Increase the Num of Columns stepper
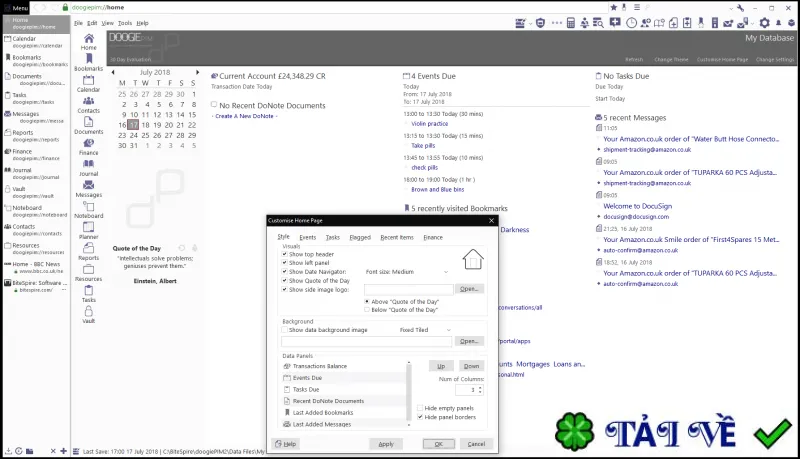Screen dimensions: 800x459 tap(480, 388)
